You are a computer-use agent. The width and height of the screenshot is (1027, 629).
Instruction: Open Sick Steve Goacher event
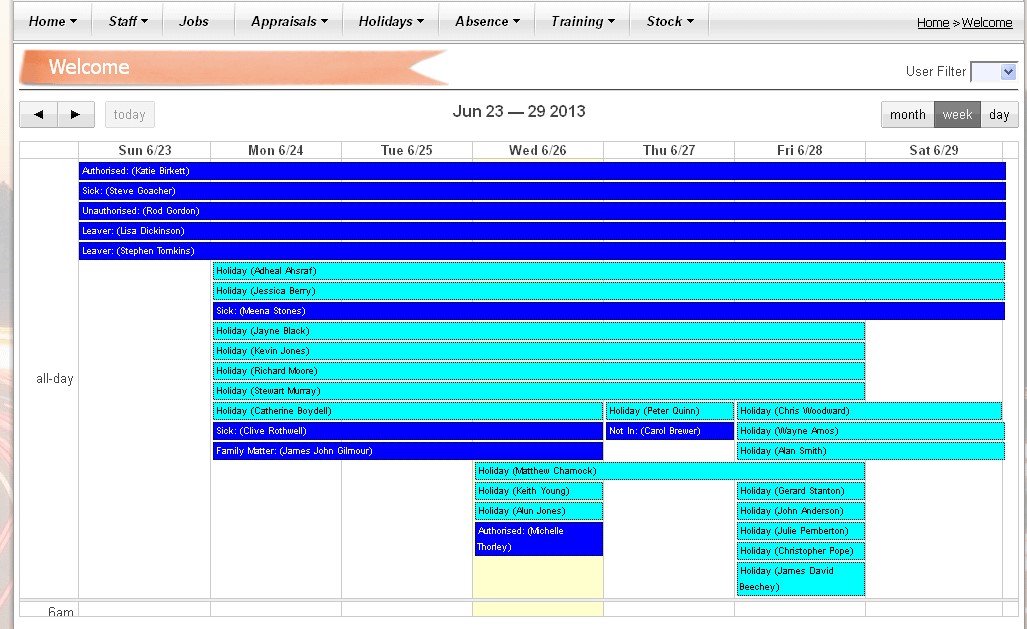point(542,191)
